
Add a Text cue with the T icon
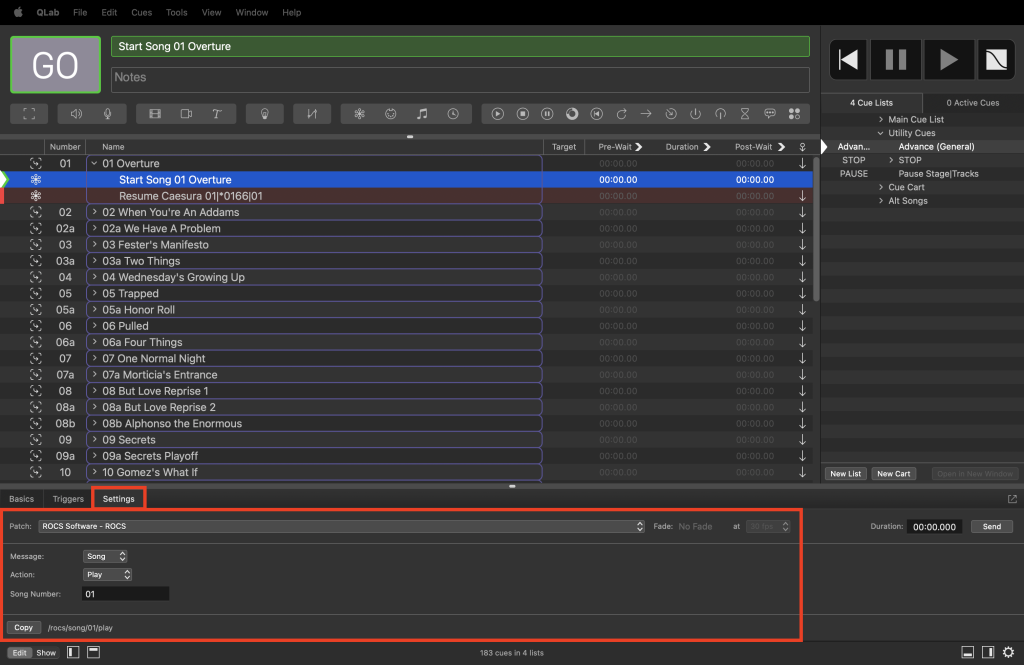click(x=217, y=114)
